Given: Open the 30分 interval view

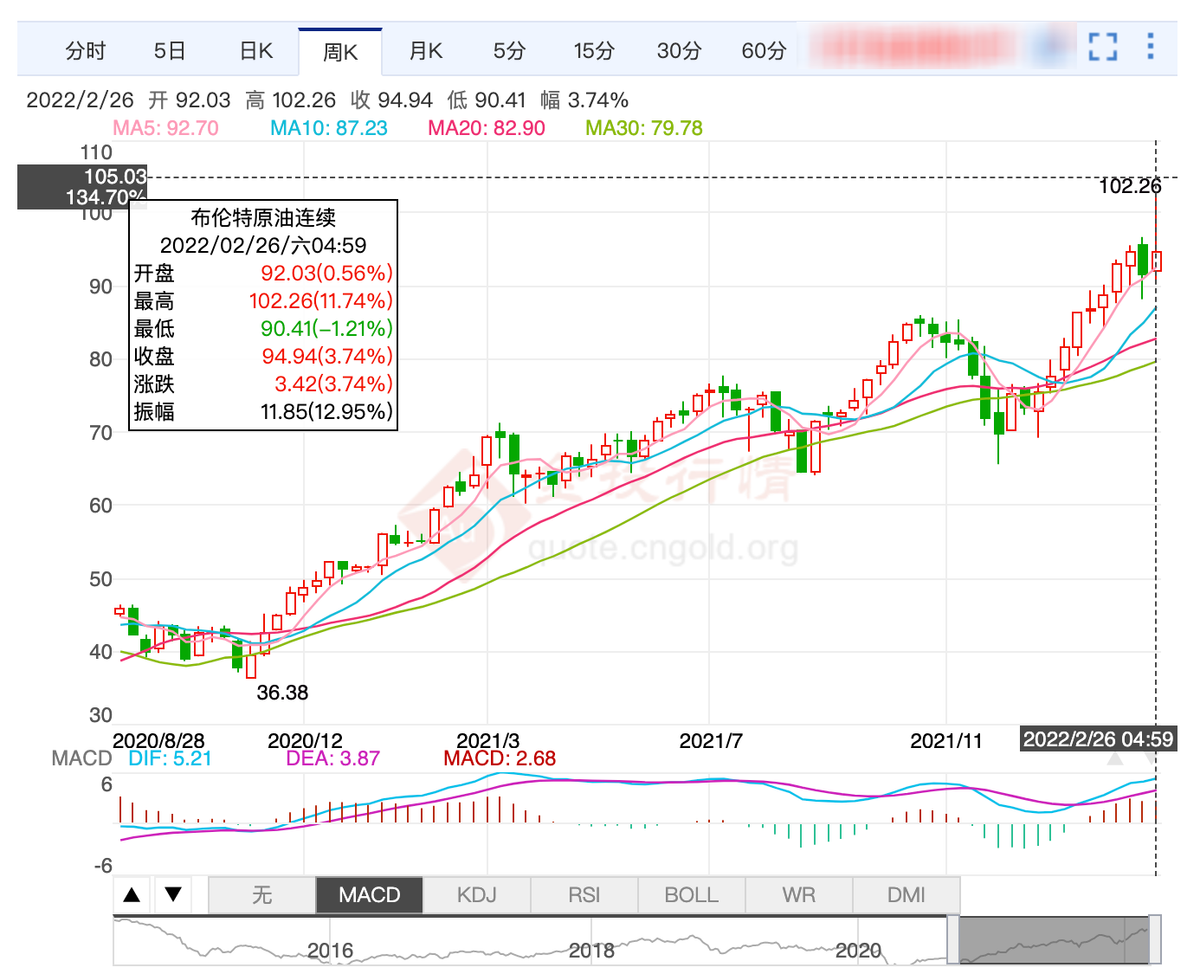Looking at the screenshot, I should click(678, 51).
